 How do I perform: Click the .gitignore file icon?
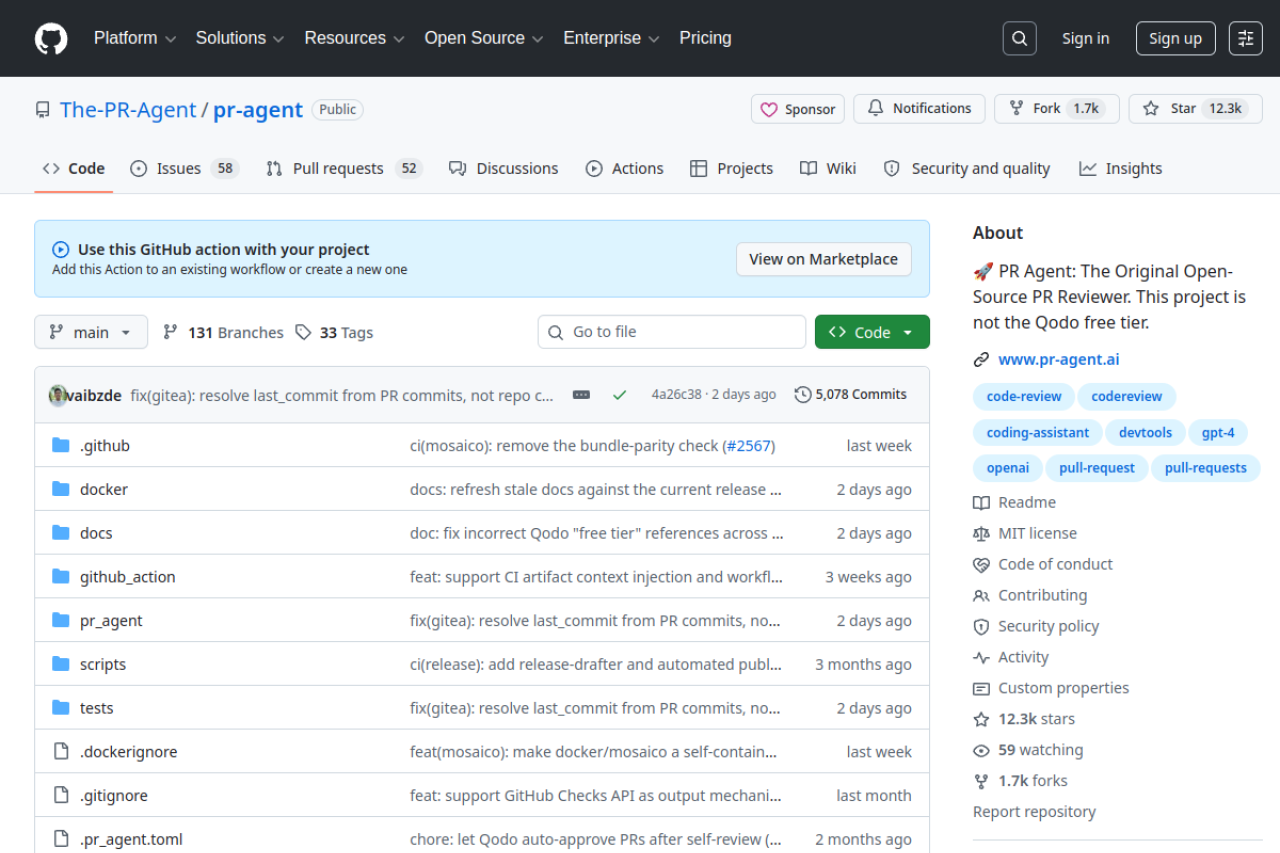click(61, 796)
